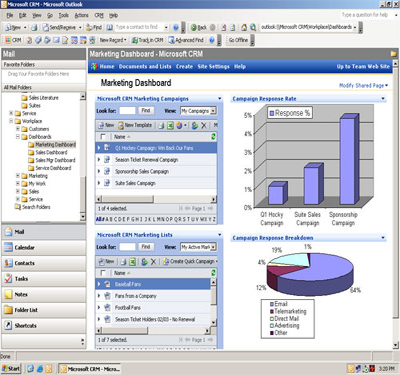Refresh the marketing campaigns list
Viewport: 400px width, 375px height.
tap(213, 136)
